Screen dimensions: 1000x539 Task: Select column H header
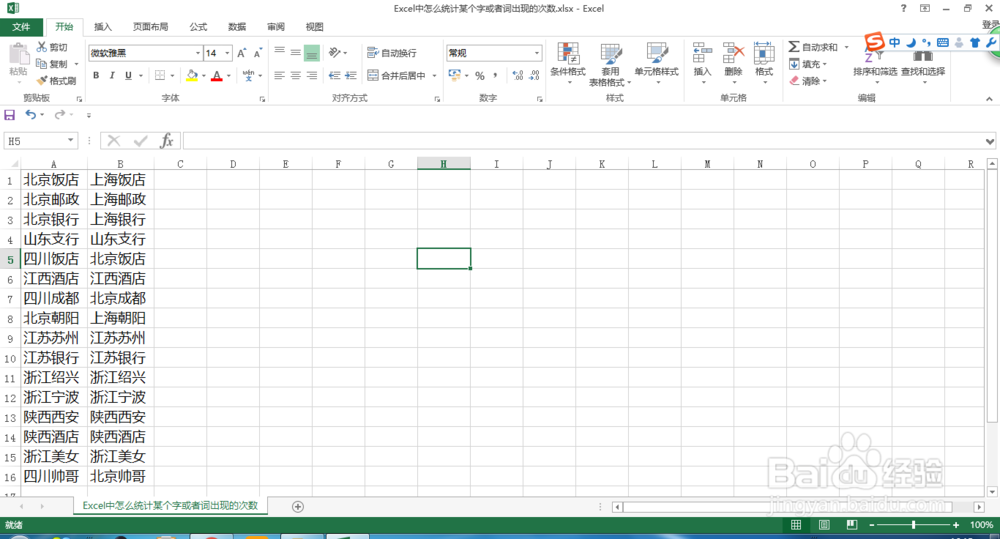click(443, 164)
